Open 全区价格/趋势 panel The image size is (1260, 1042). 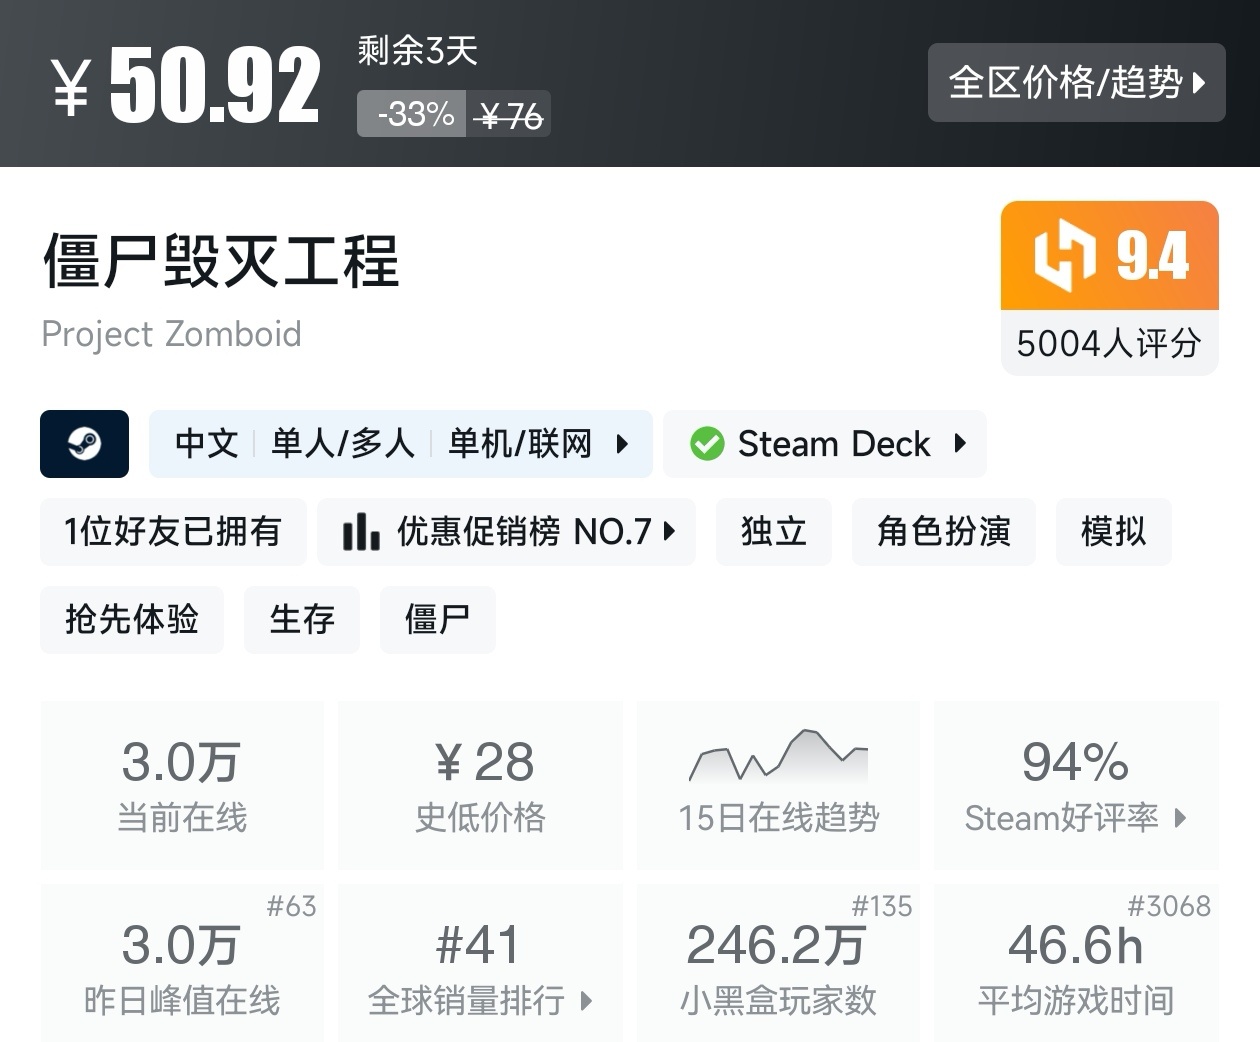click(1076, 84)
